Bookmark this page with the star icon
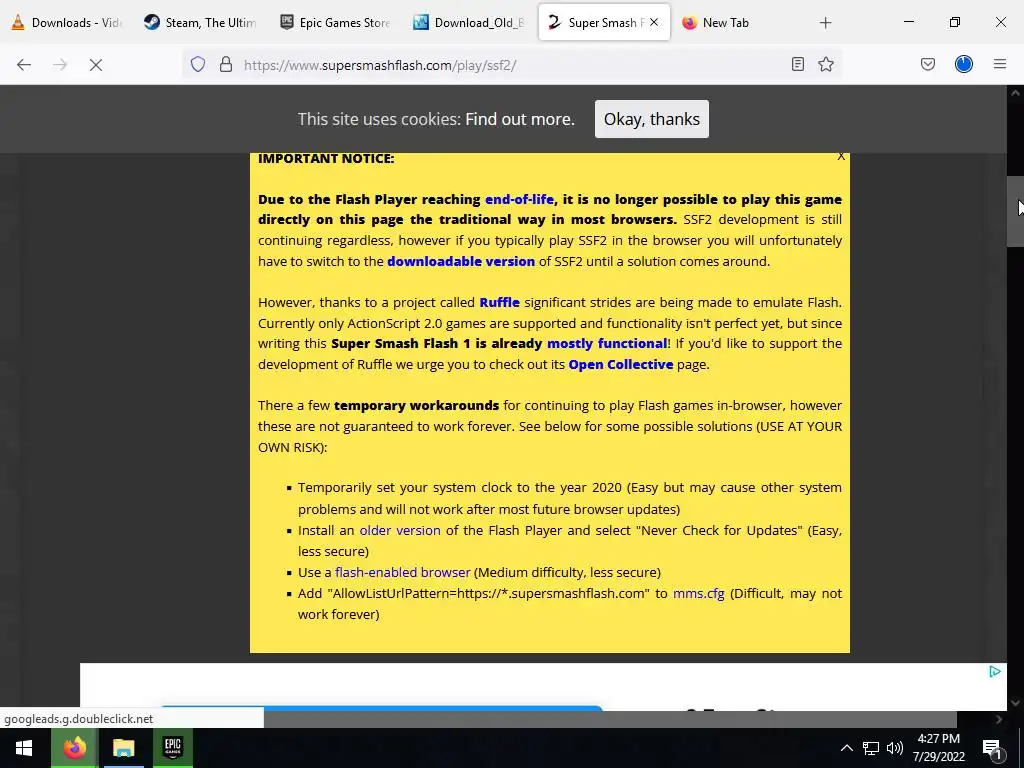Viewport: 1024px width, 768px height. point(826,64)
